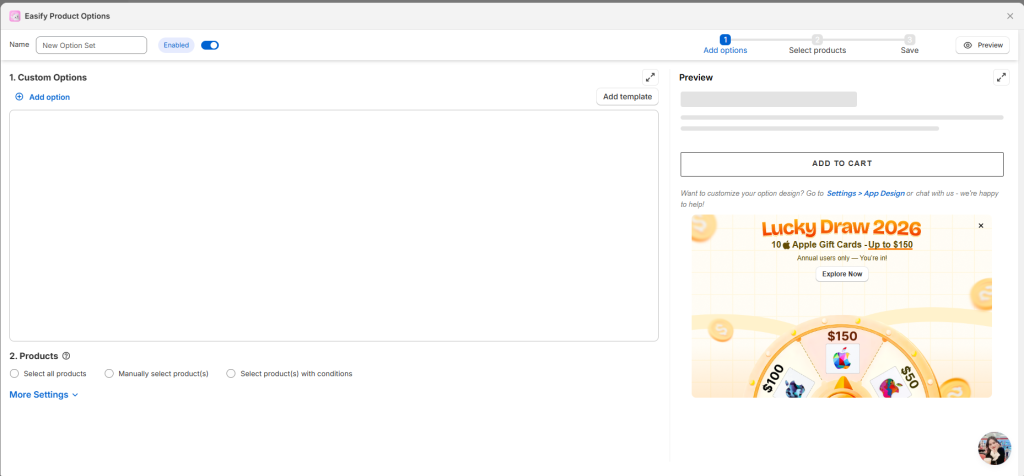
Task: Open the Settings > App Design link
Action: (x=865, y=193)
